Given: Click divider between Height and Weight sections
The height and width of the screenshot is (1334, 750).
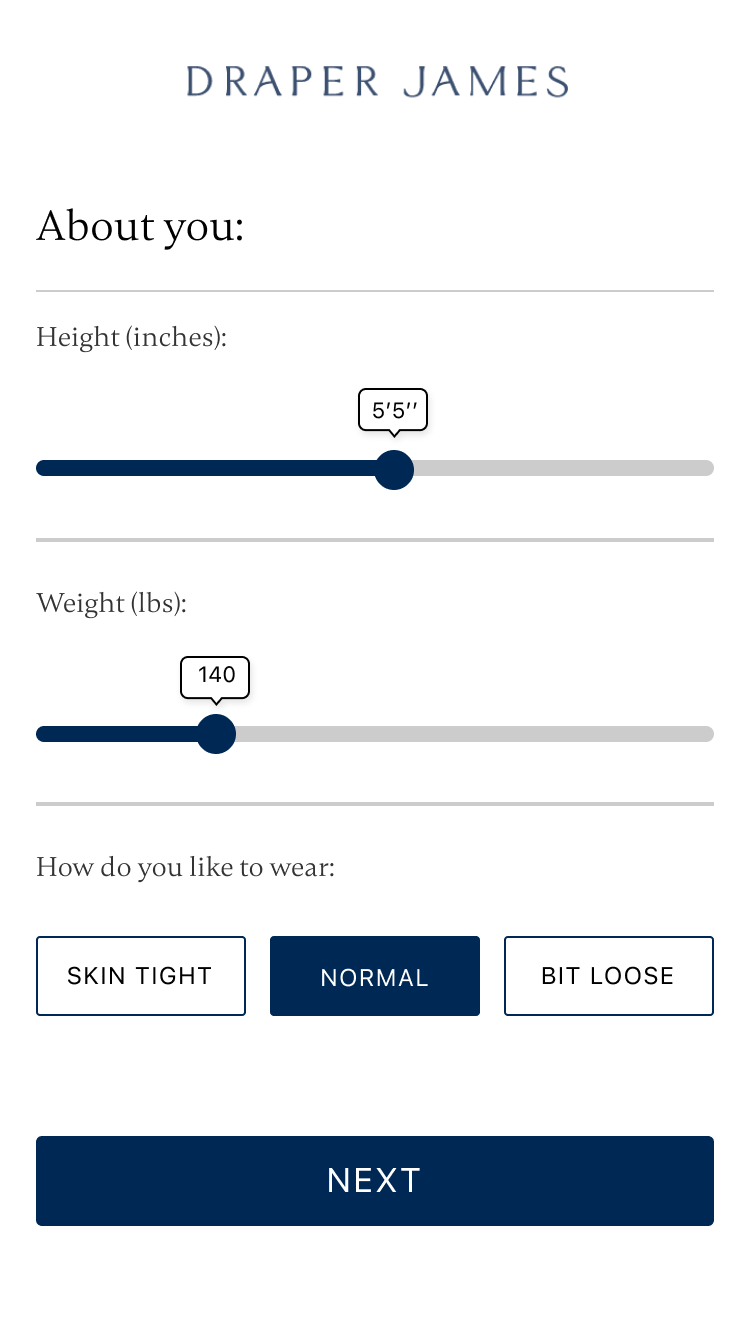Looking at the screenshot, I should [375, 540].
